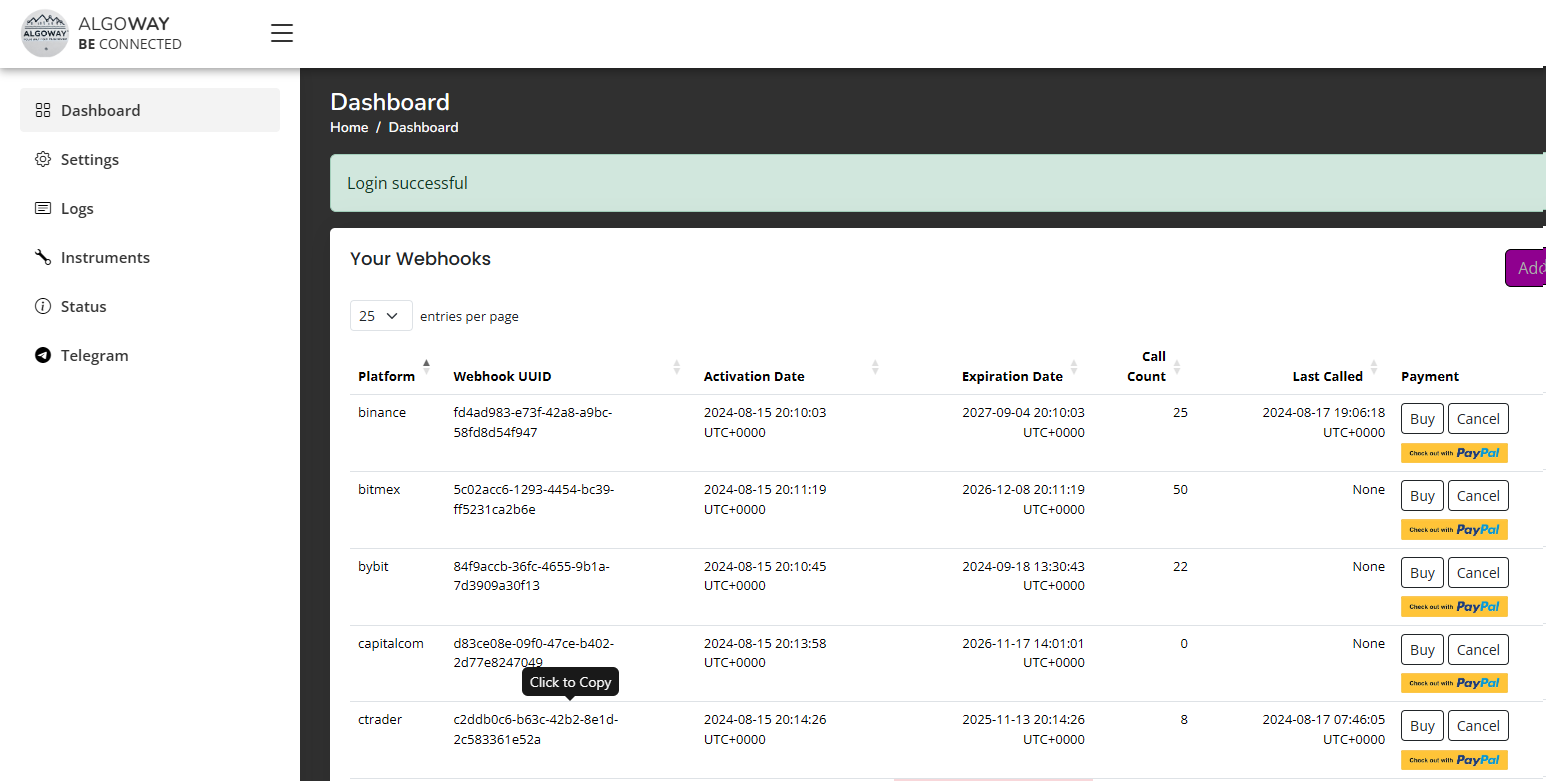Click Buy for the bybit webhook
1546x781 pixels.
1422,573
